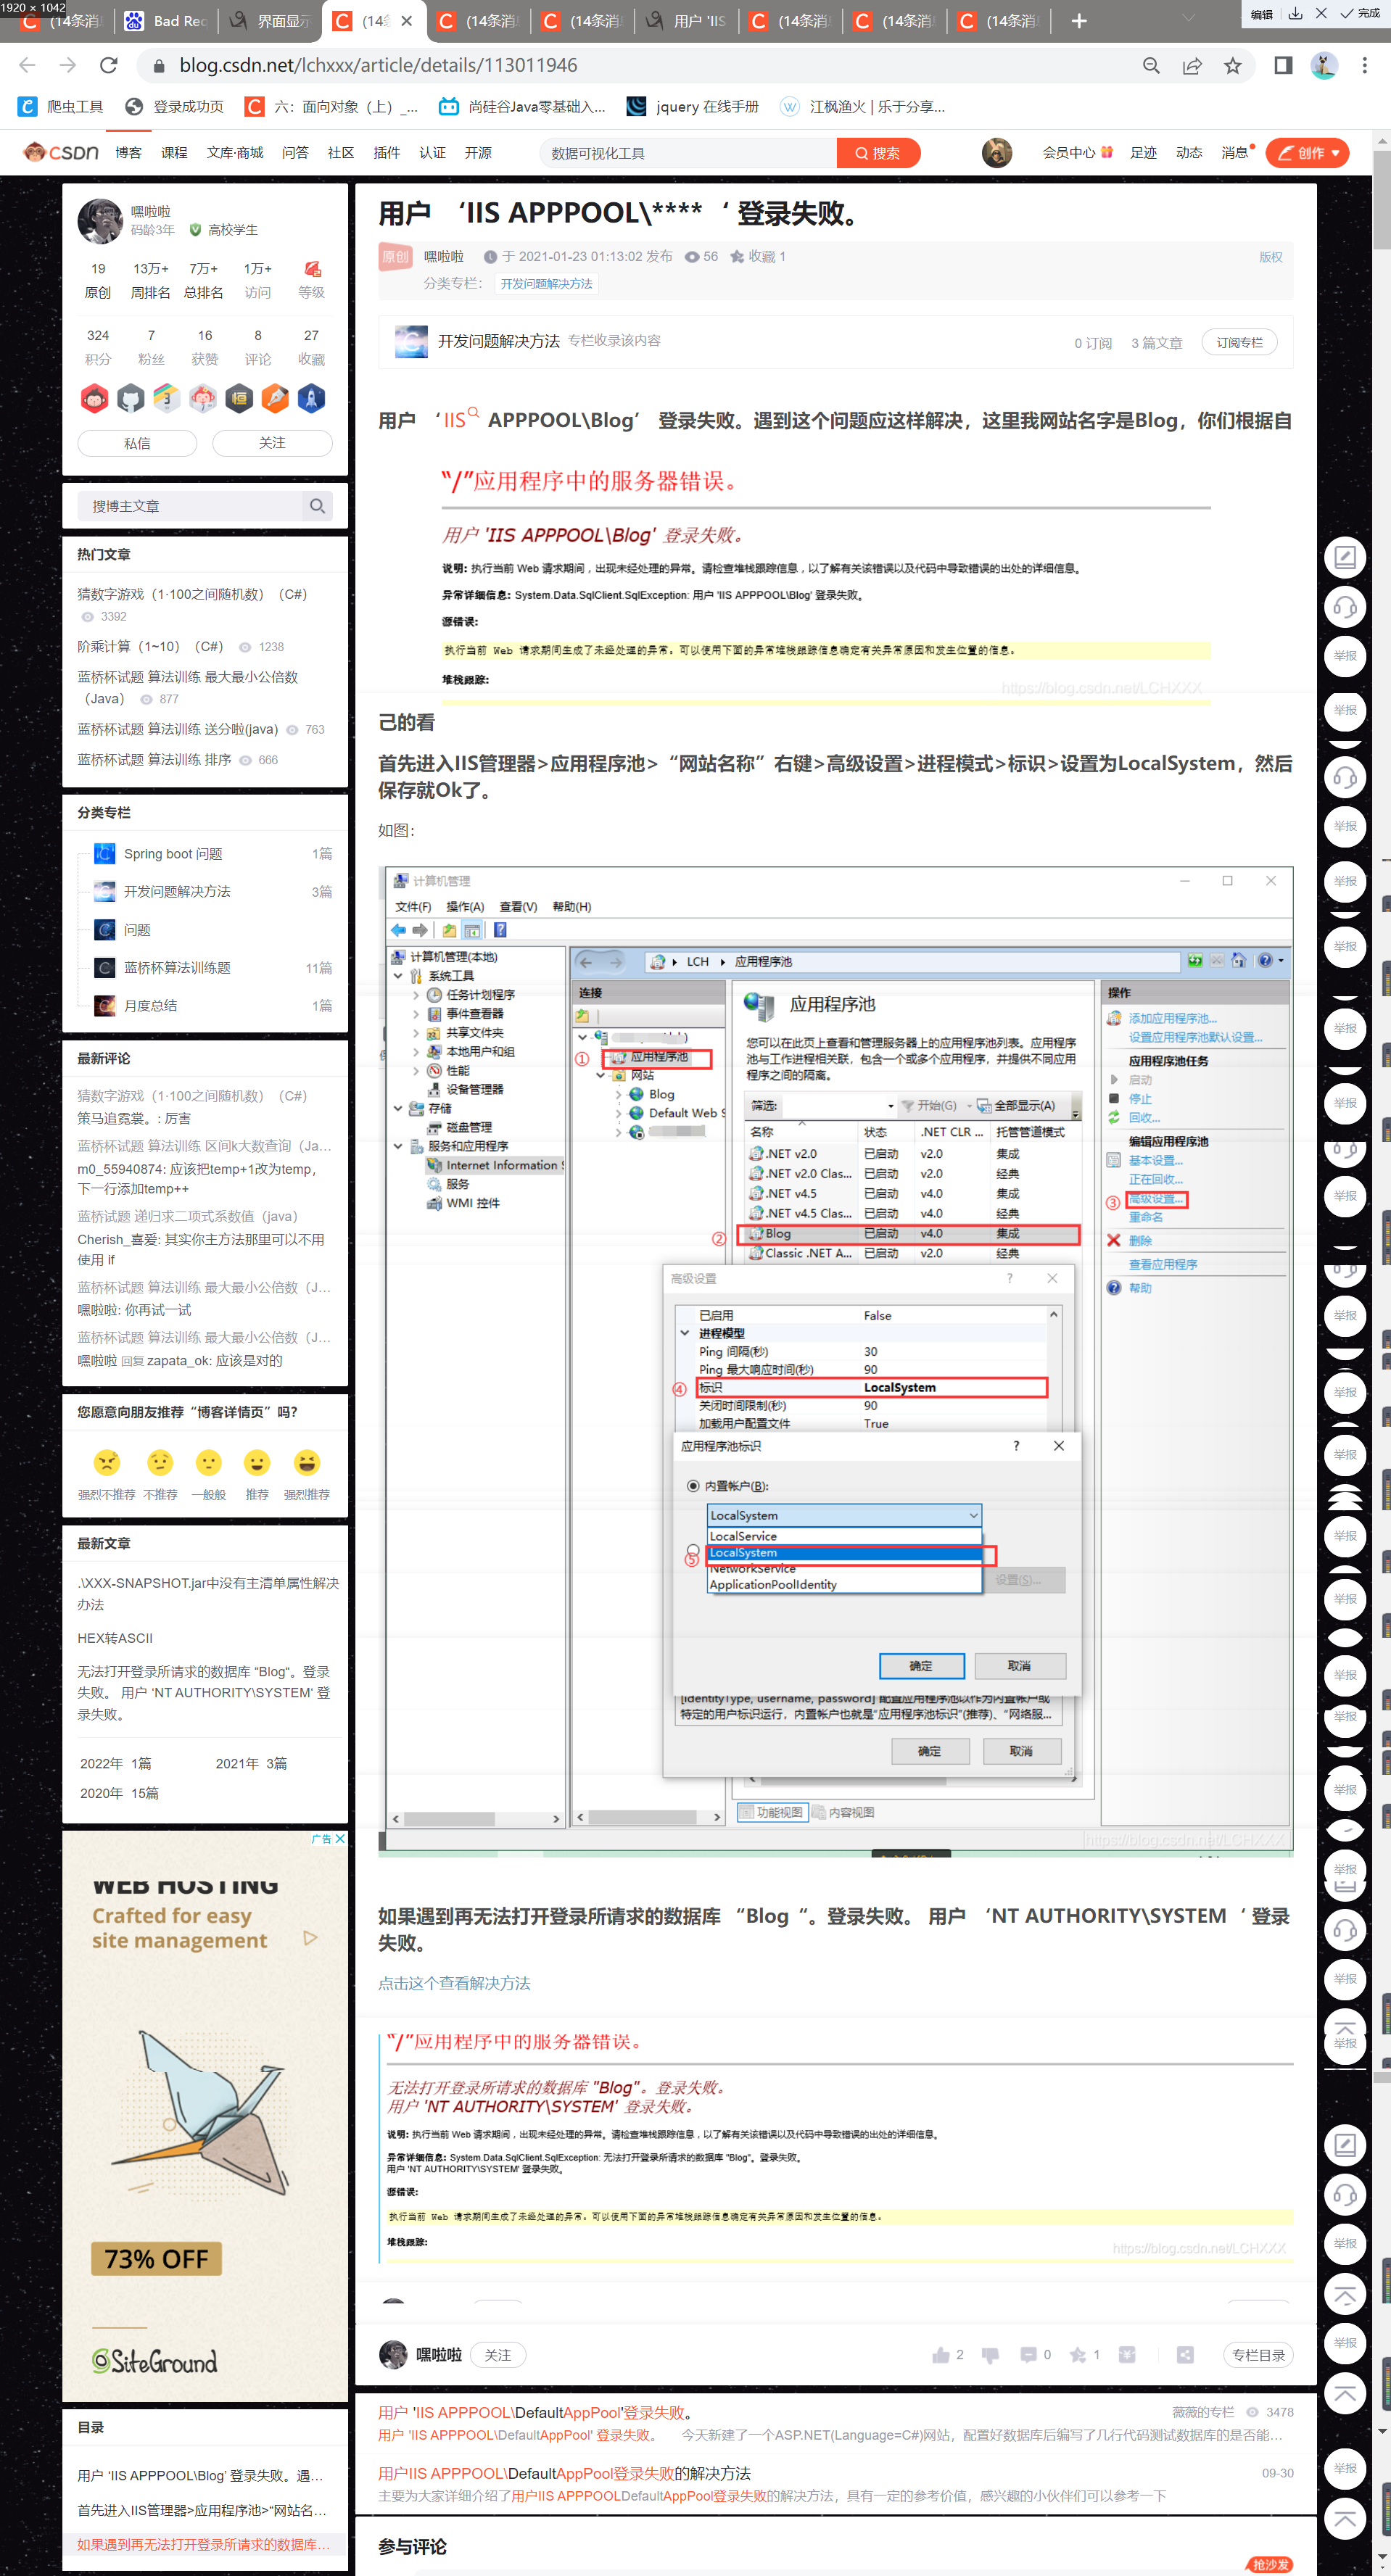Reload the current page
Viewport: 1391px width, 2576px height.
point(108,65)
